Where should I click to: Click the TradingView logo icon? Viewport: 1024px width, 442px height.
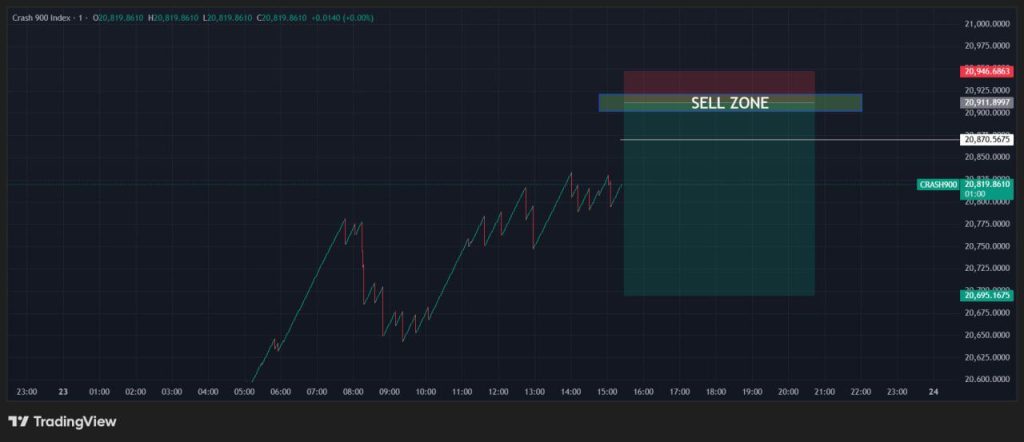tap(17, 422)
